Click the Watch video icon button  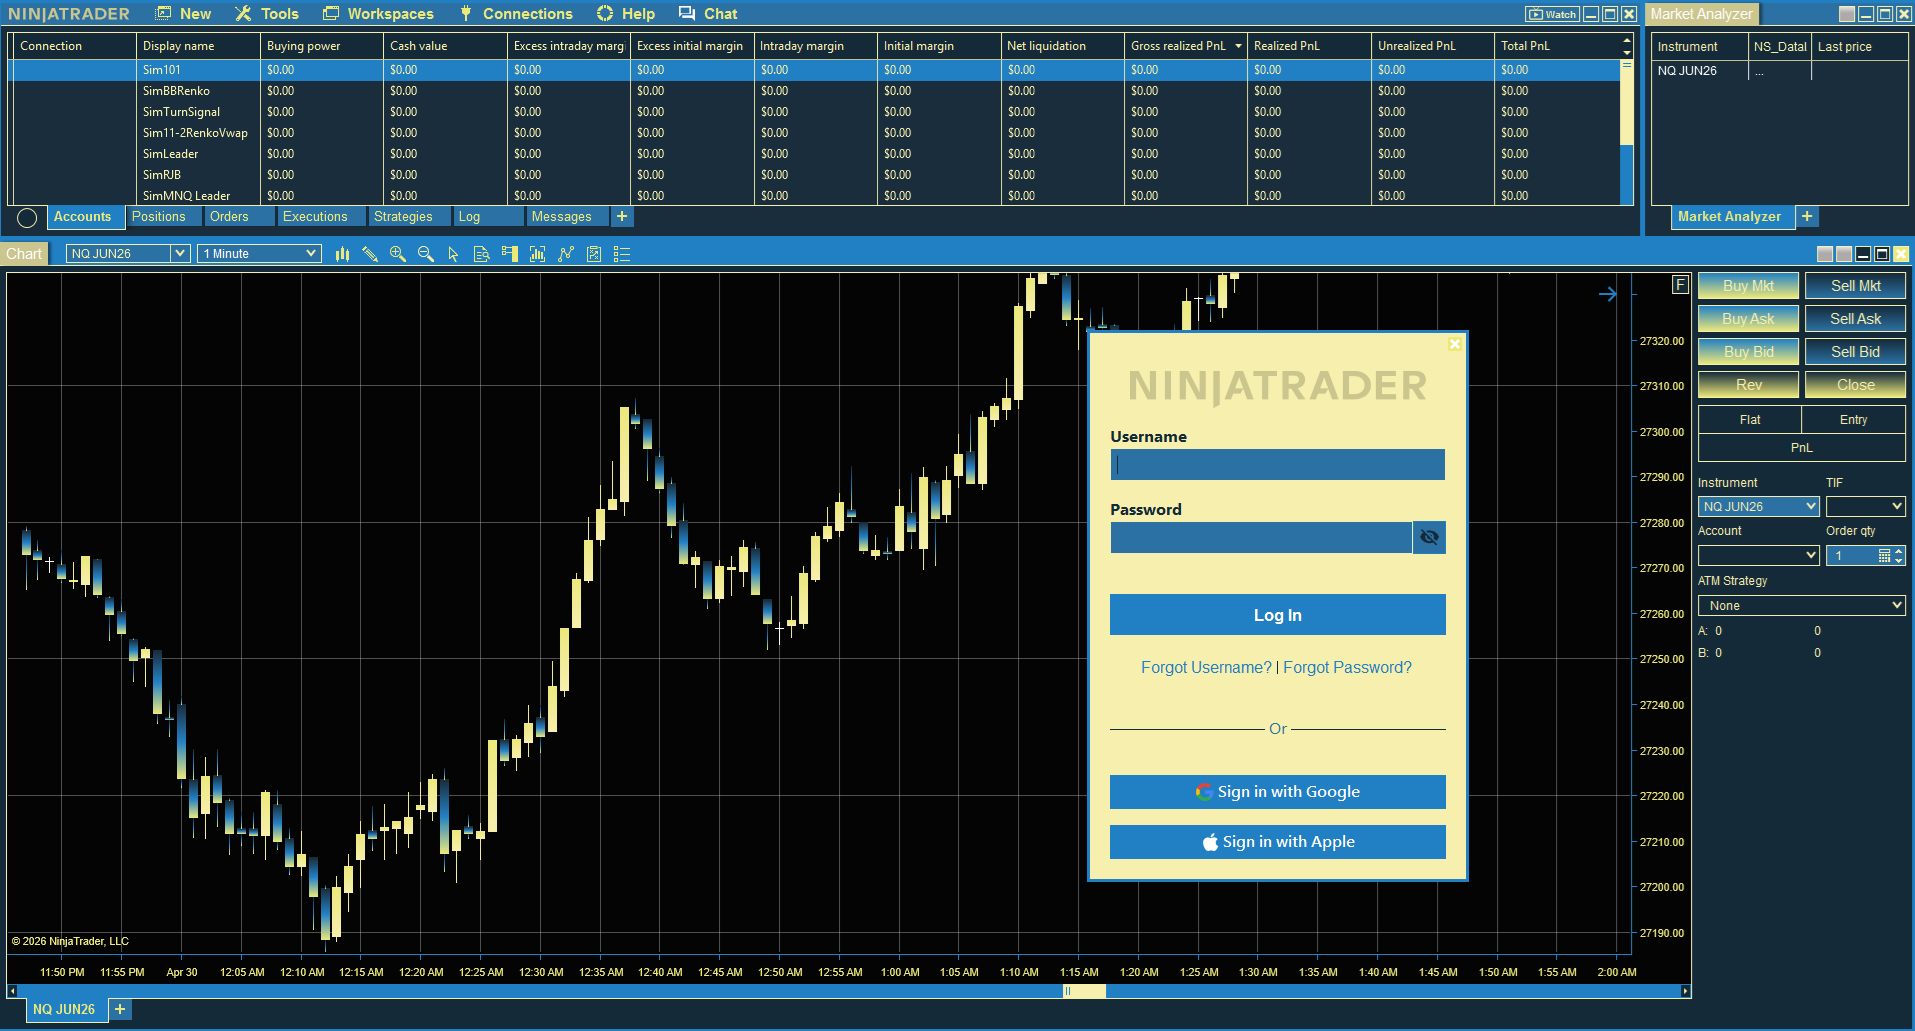tap(1552, 14)
